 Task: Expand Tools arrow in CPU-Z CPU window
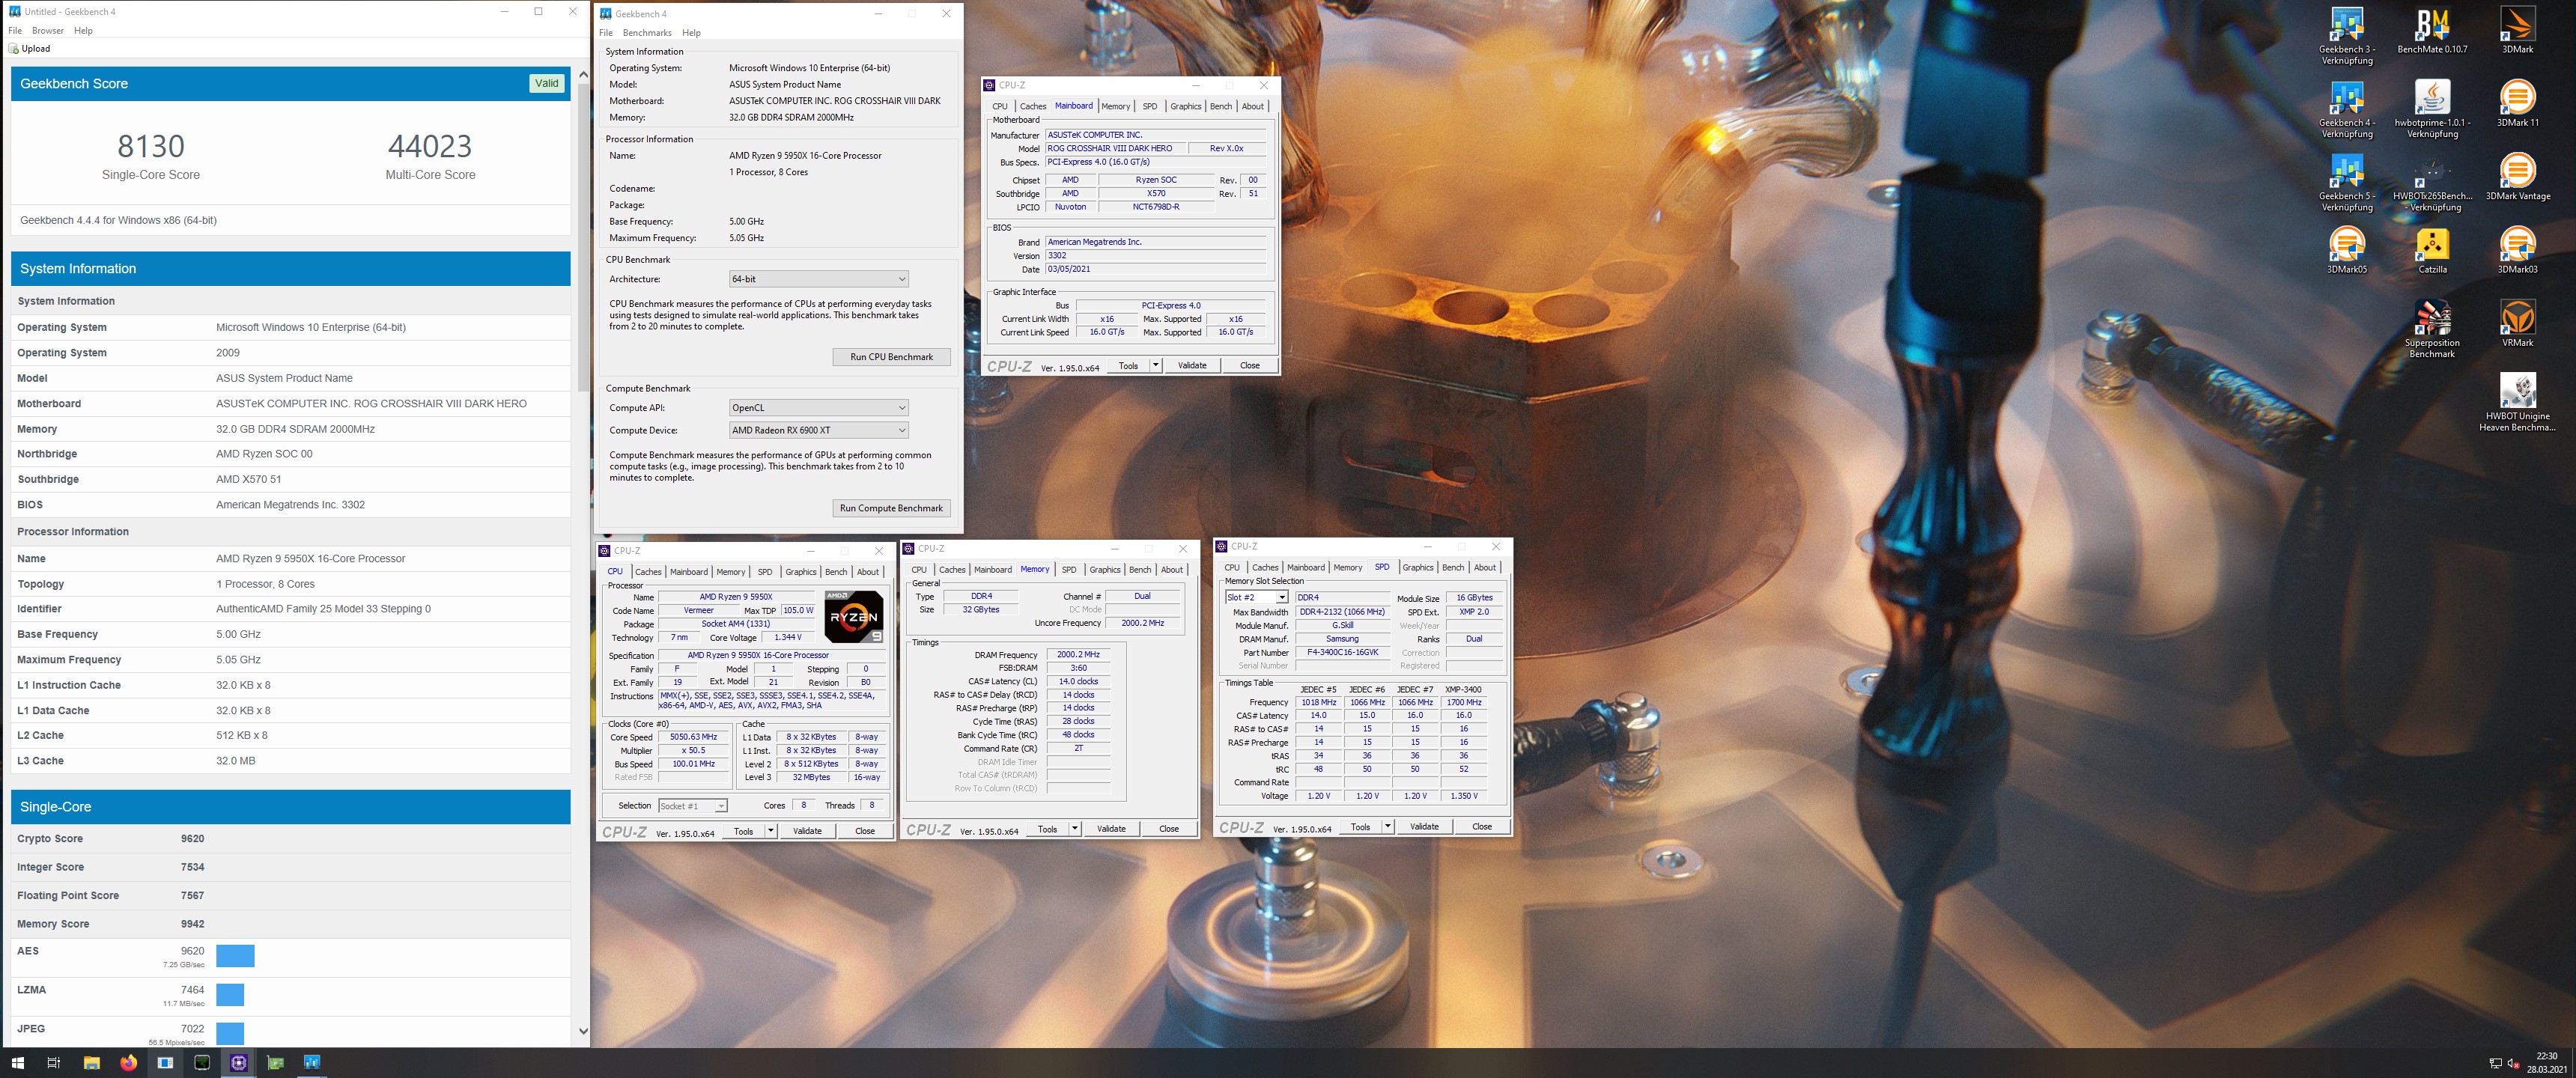coord(770,831)
